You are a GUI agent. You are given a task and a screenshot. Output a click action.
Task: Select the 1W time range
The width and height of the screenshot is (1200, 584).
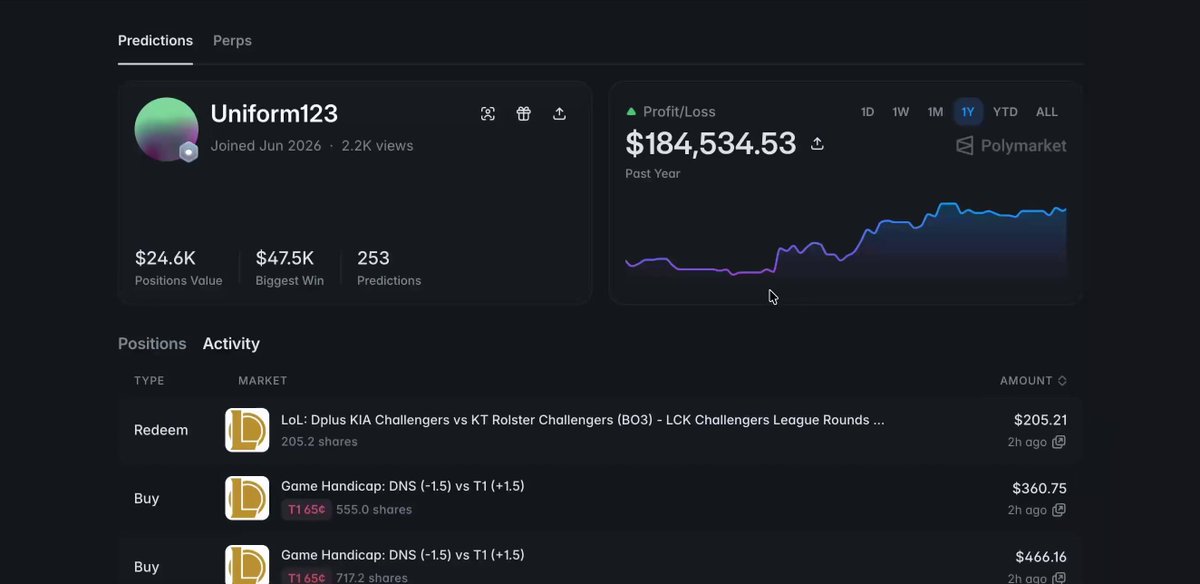[901, 112]
